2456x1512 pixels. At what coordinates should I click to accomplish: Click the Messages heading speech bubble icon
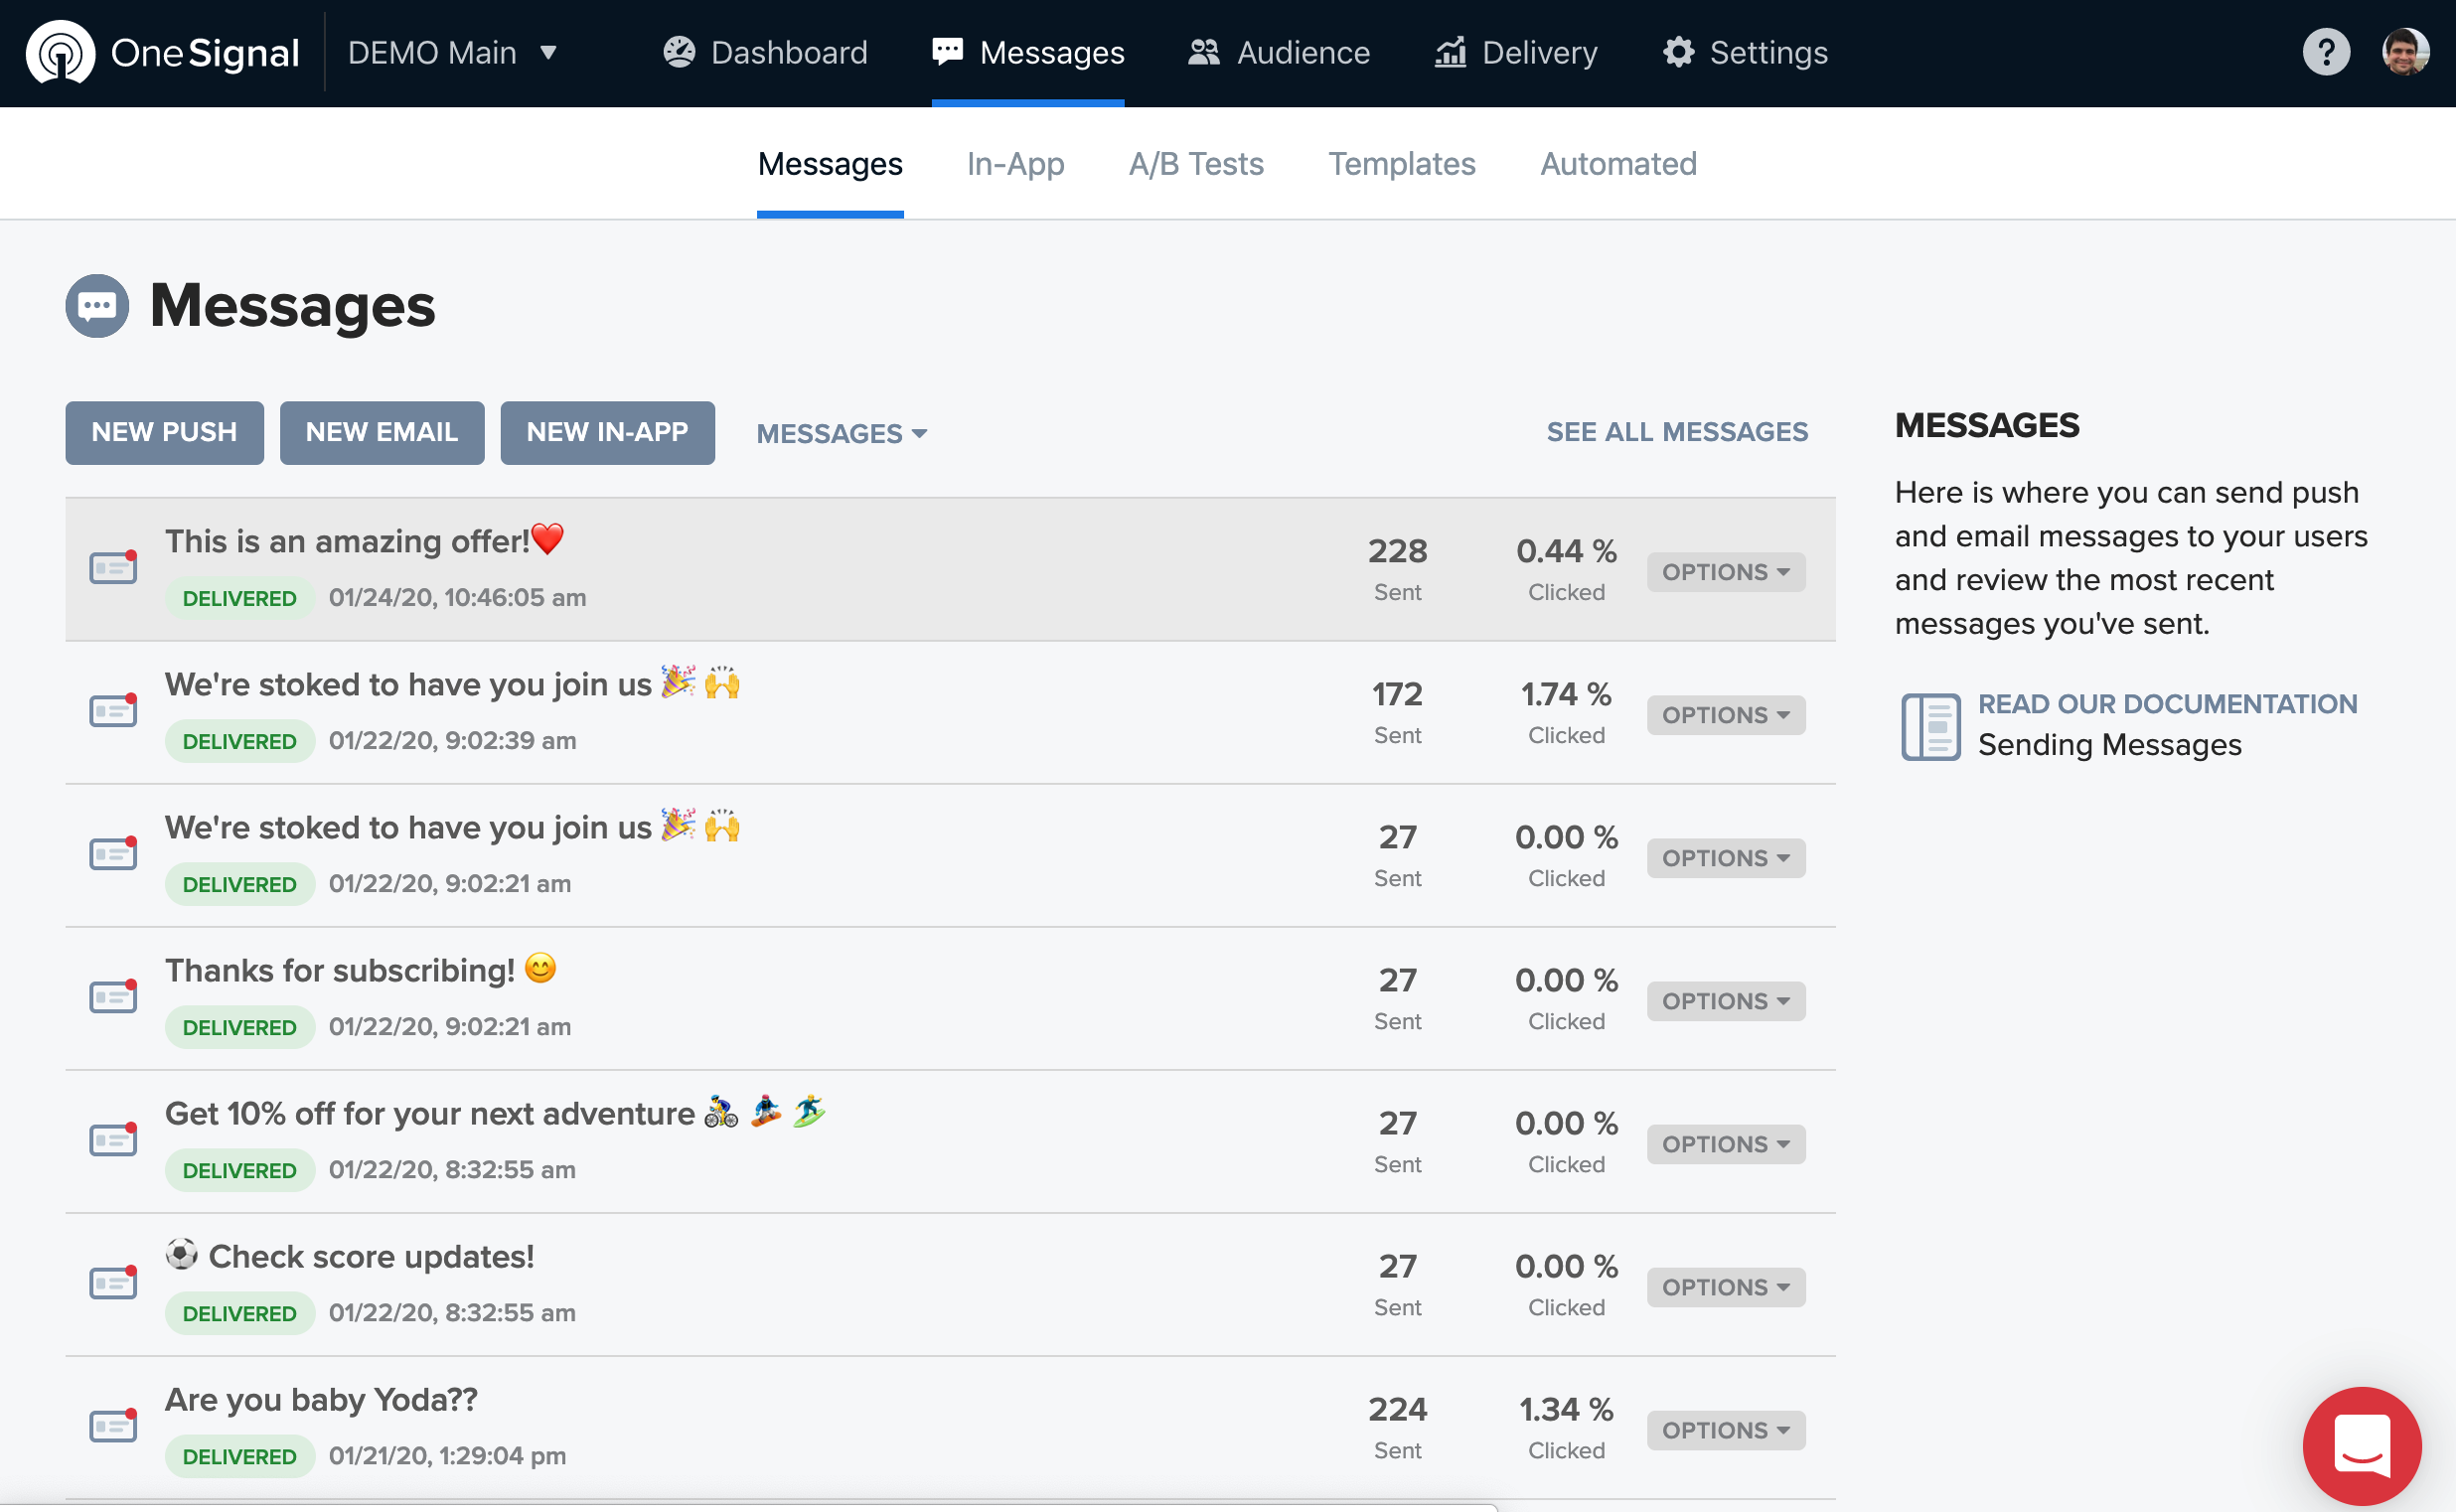[97, 306]
